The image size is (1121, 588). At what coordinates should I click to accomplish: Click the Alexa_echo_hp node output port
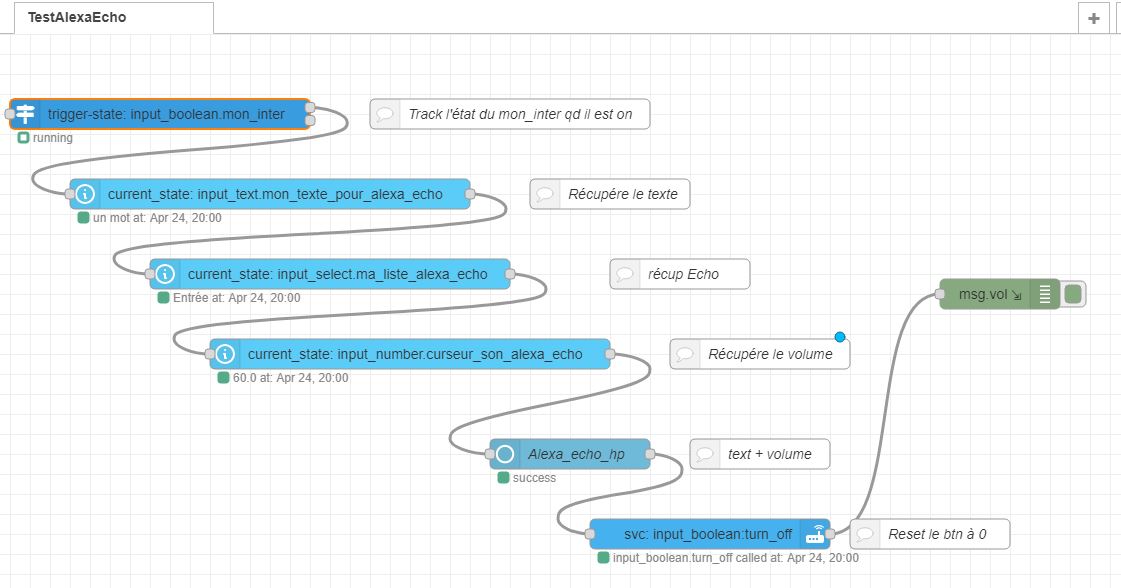tap(650, 454)
